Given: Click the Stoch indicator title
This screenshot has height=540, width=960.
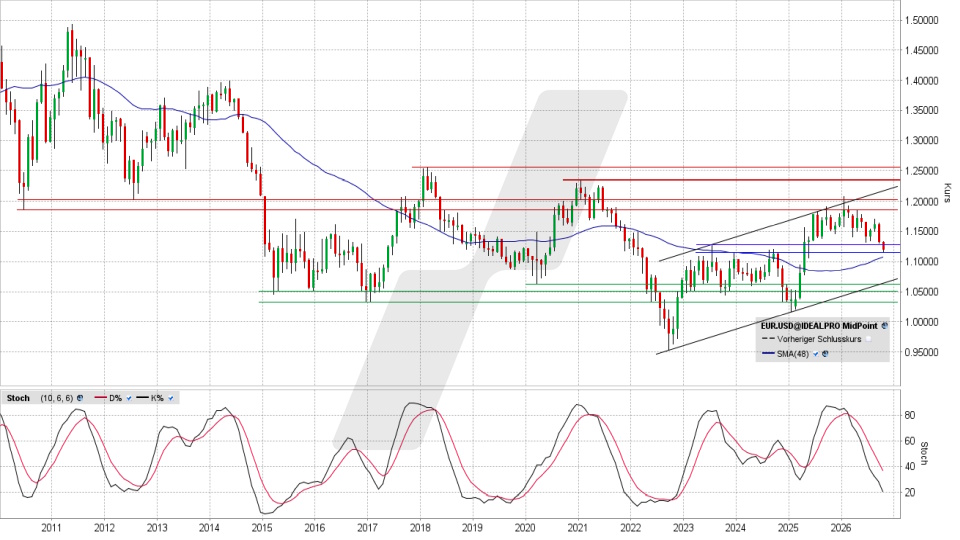Looking at the screenshot, I should (18, 398).
